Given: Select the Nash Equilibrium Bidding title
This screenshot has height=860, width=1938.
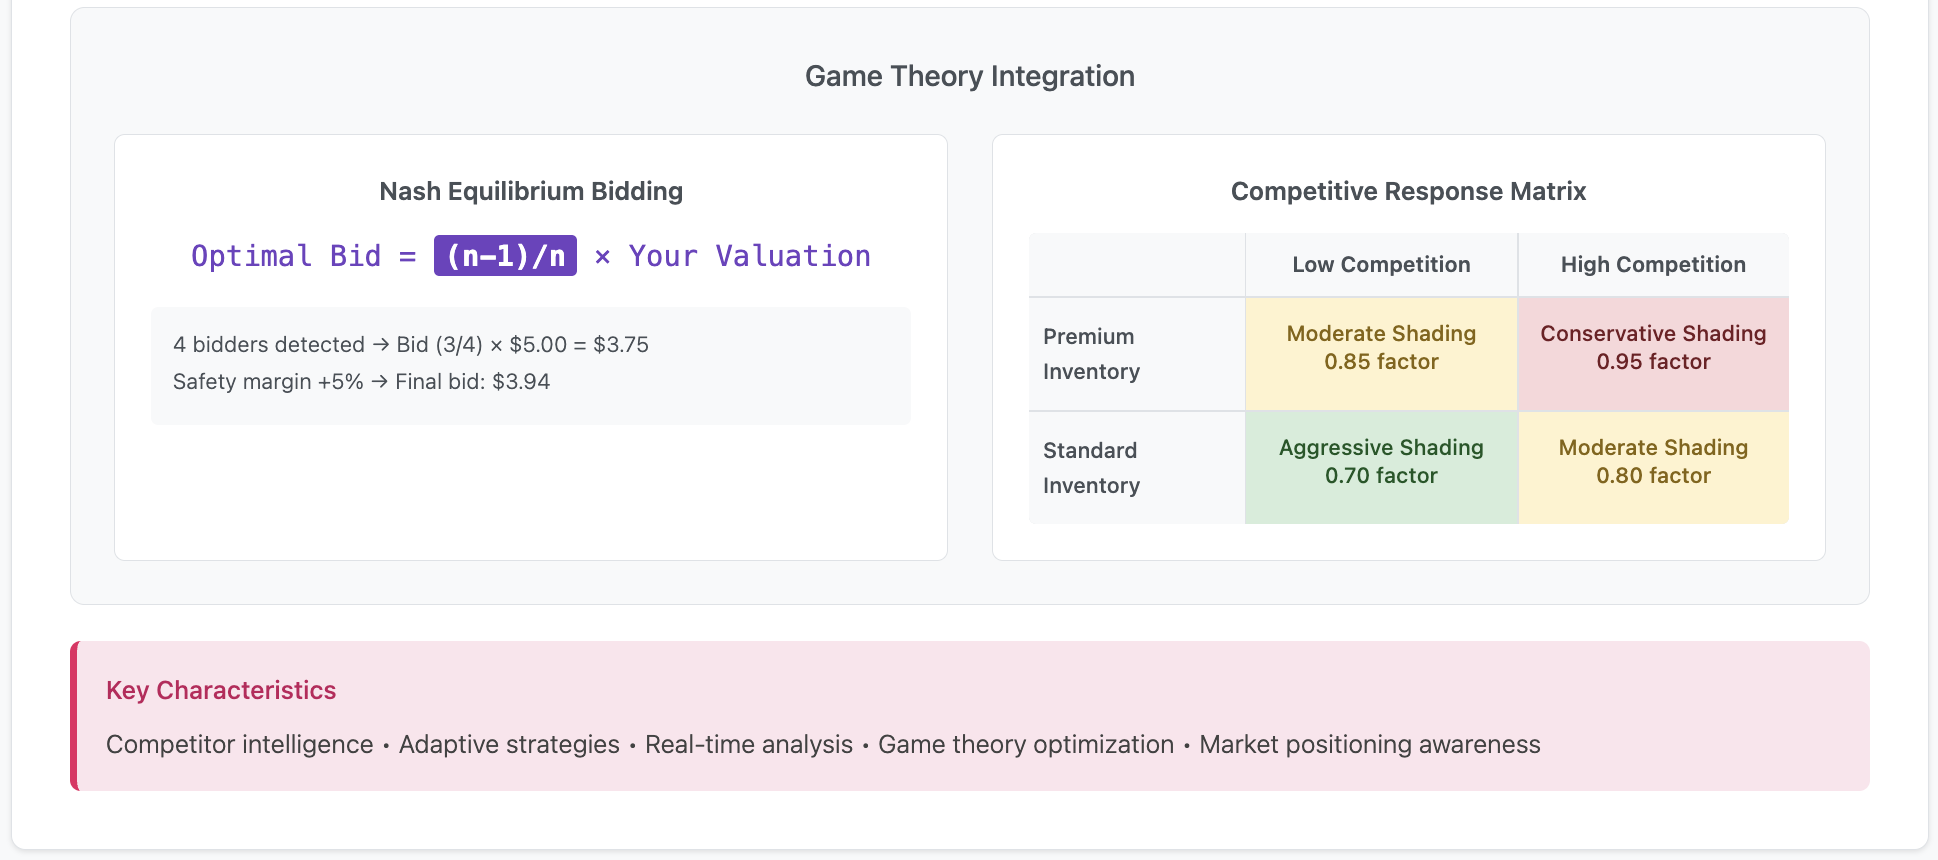Looking at the screenshot, I should tap(531, 191).
